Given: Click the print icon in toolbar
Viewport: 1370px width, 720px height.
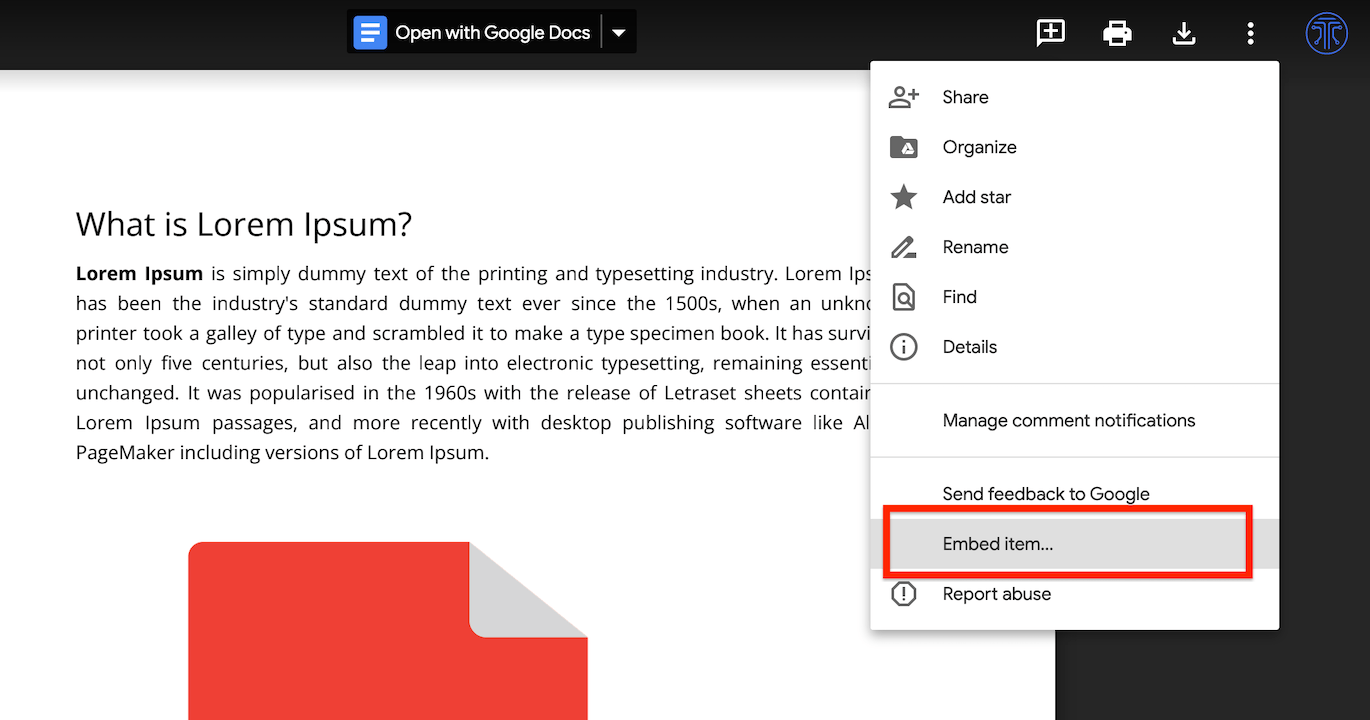Looking at the screenshot, I should coord(1117,33).
